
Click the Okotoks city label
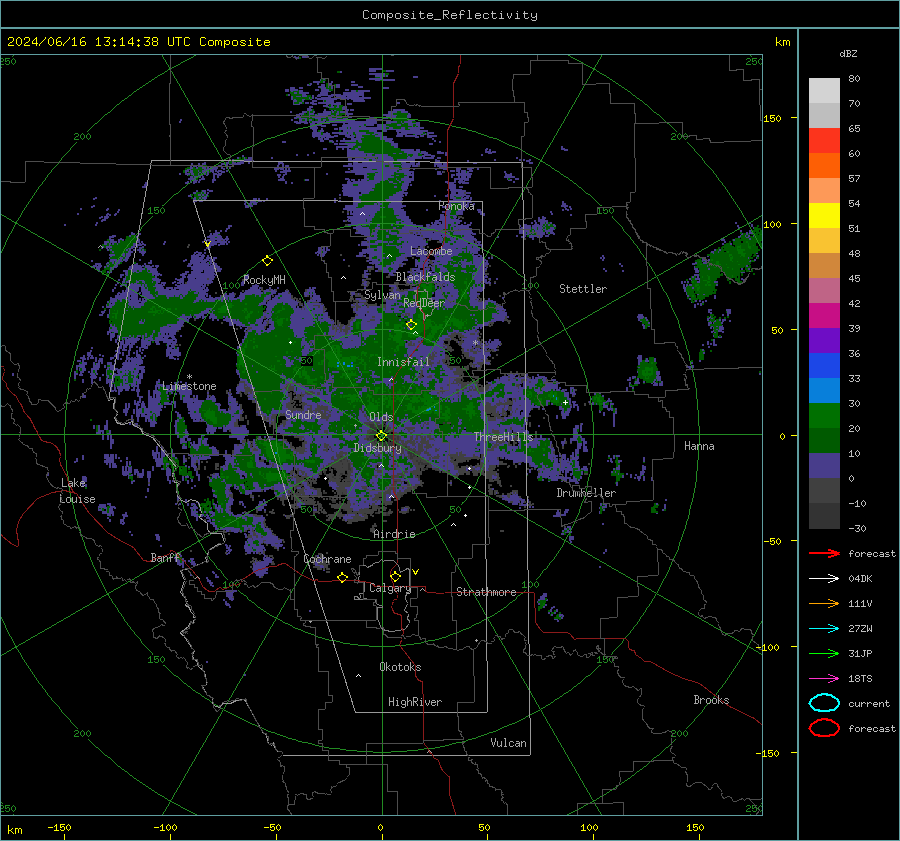[400, 667]
